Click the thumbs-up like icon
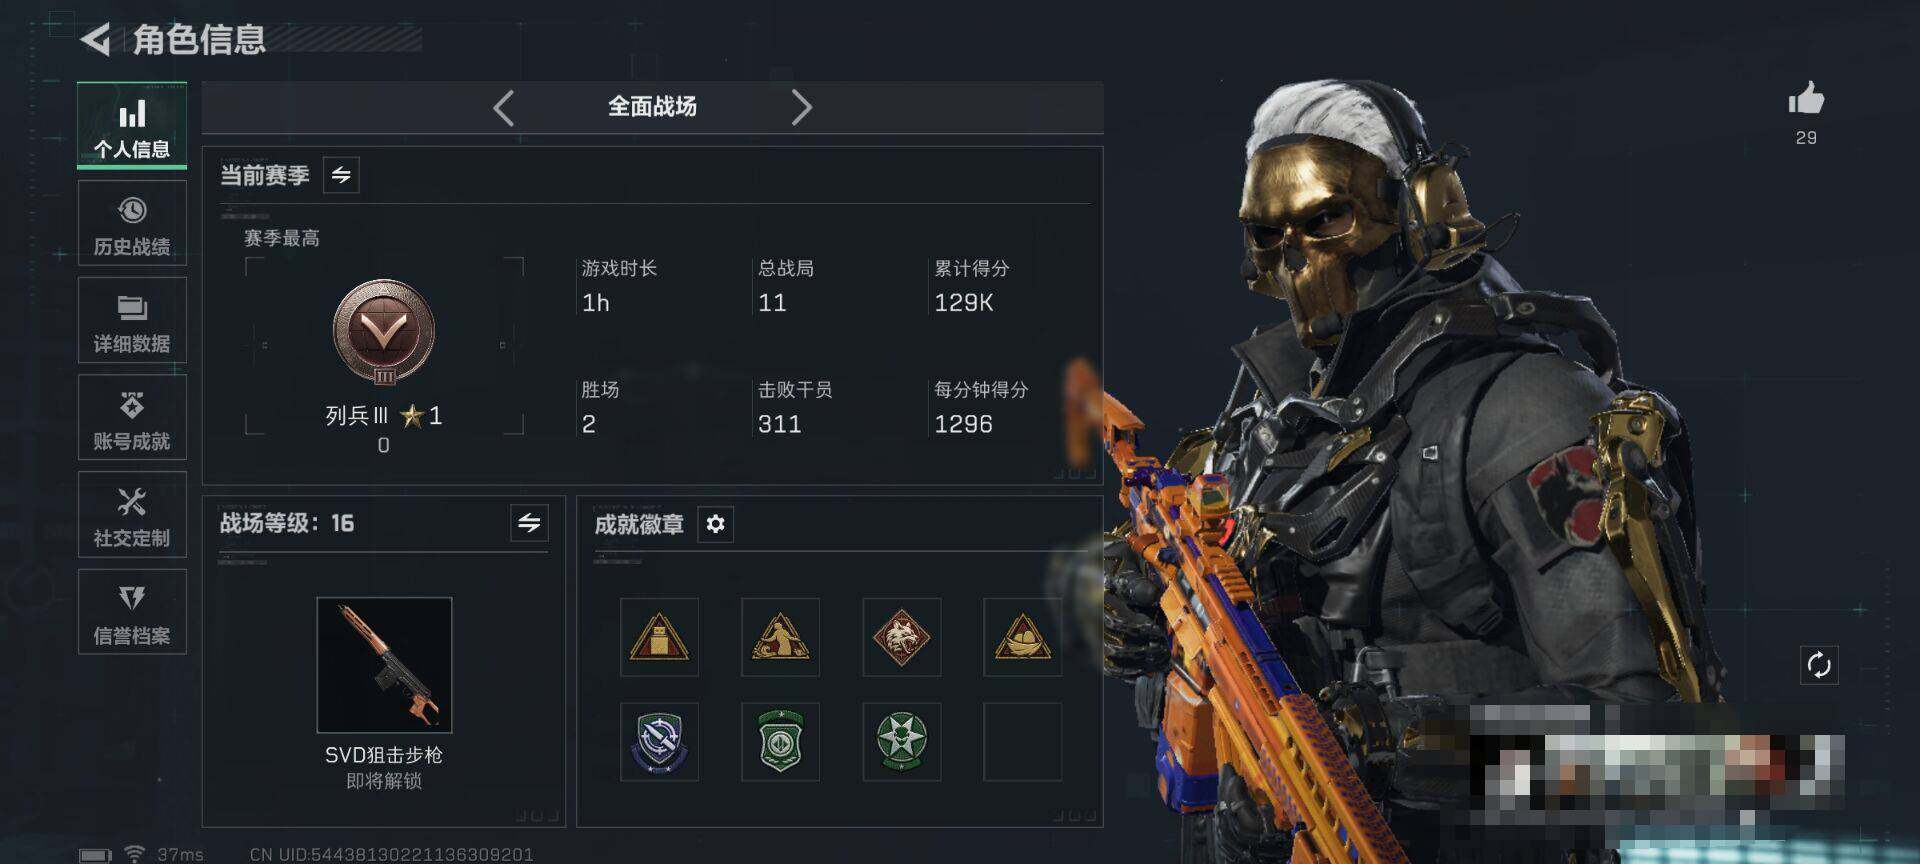 pos(1806,98)
